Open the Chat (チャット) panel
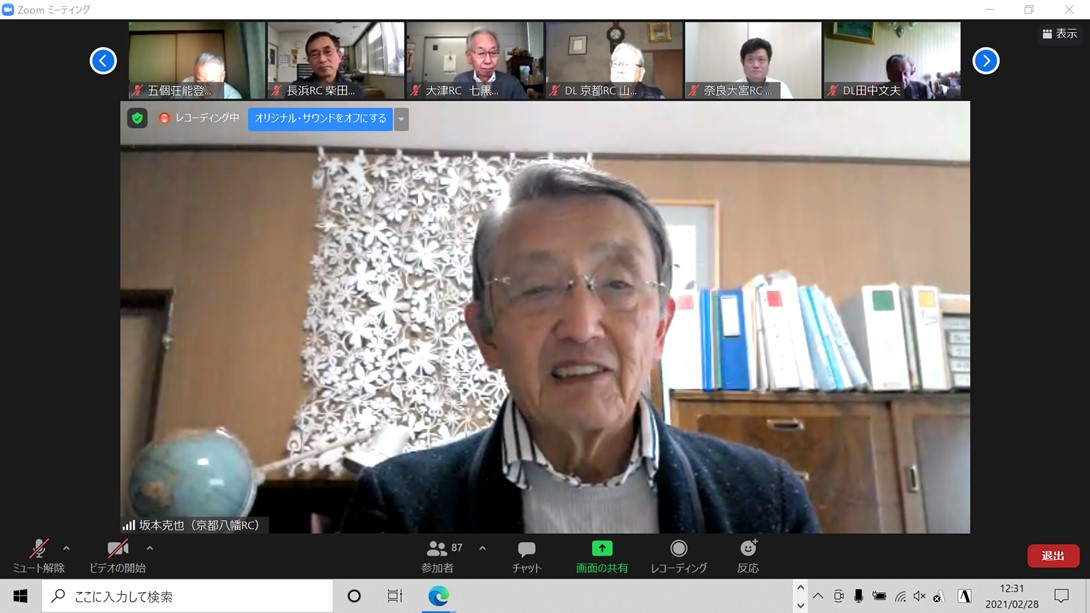Image resolution: width=1090 pixels, height=613 pixels. tap(526, 556)
